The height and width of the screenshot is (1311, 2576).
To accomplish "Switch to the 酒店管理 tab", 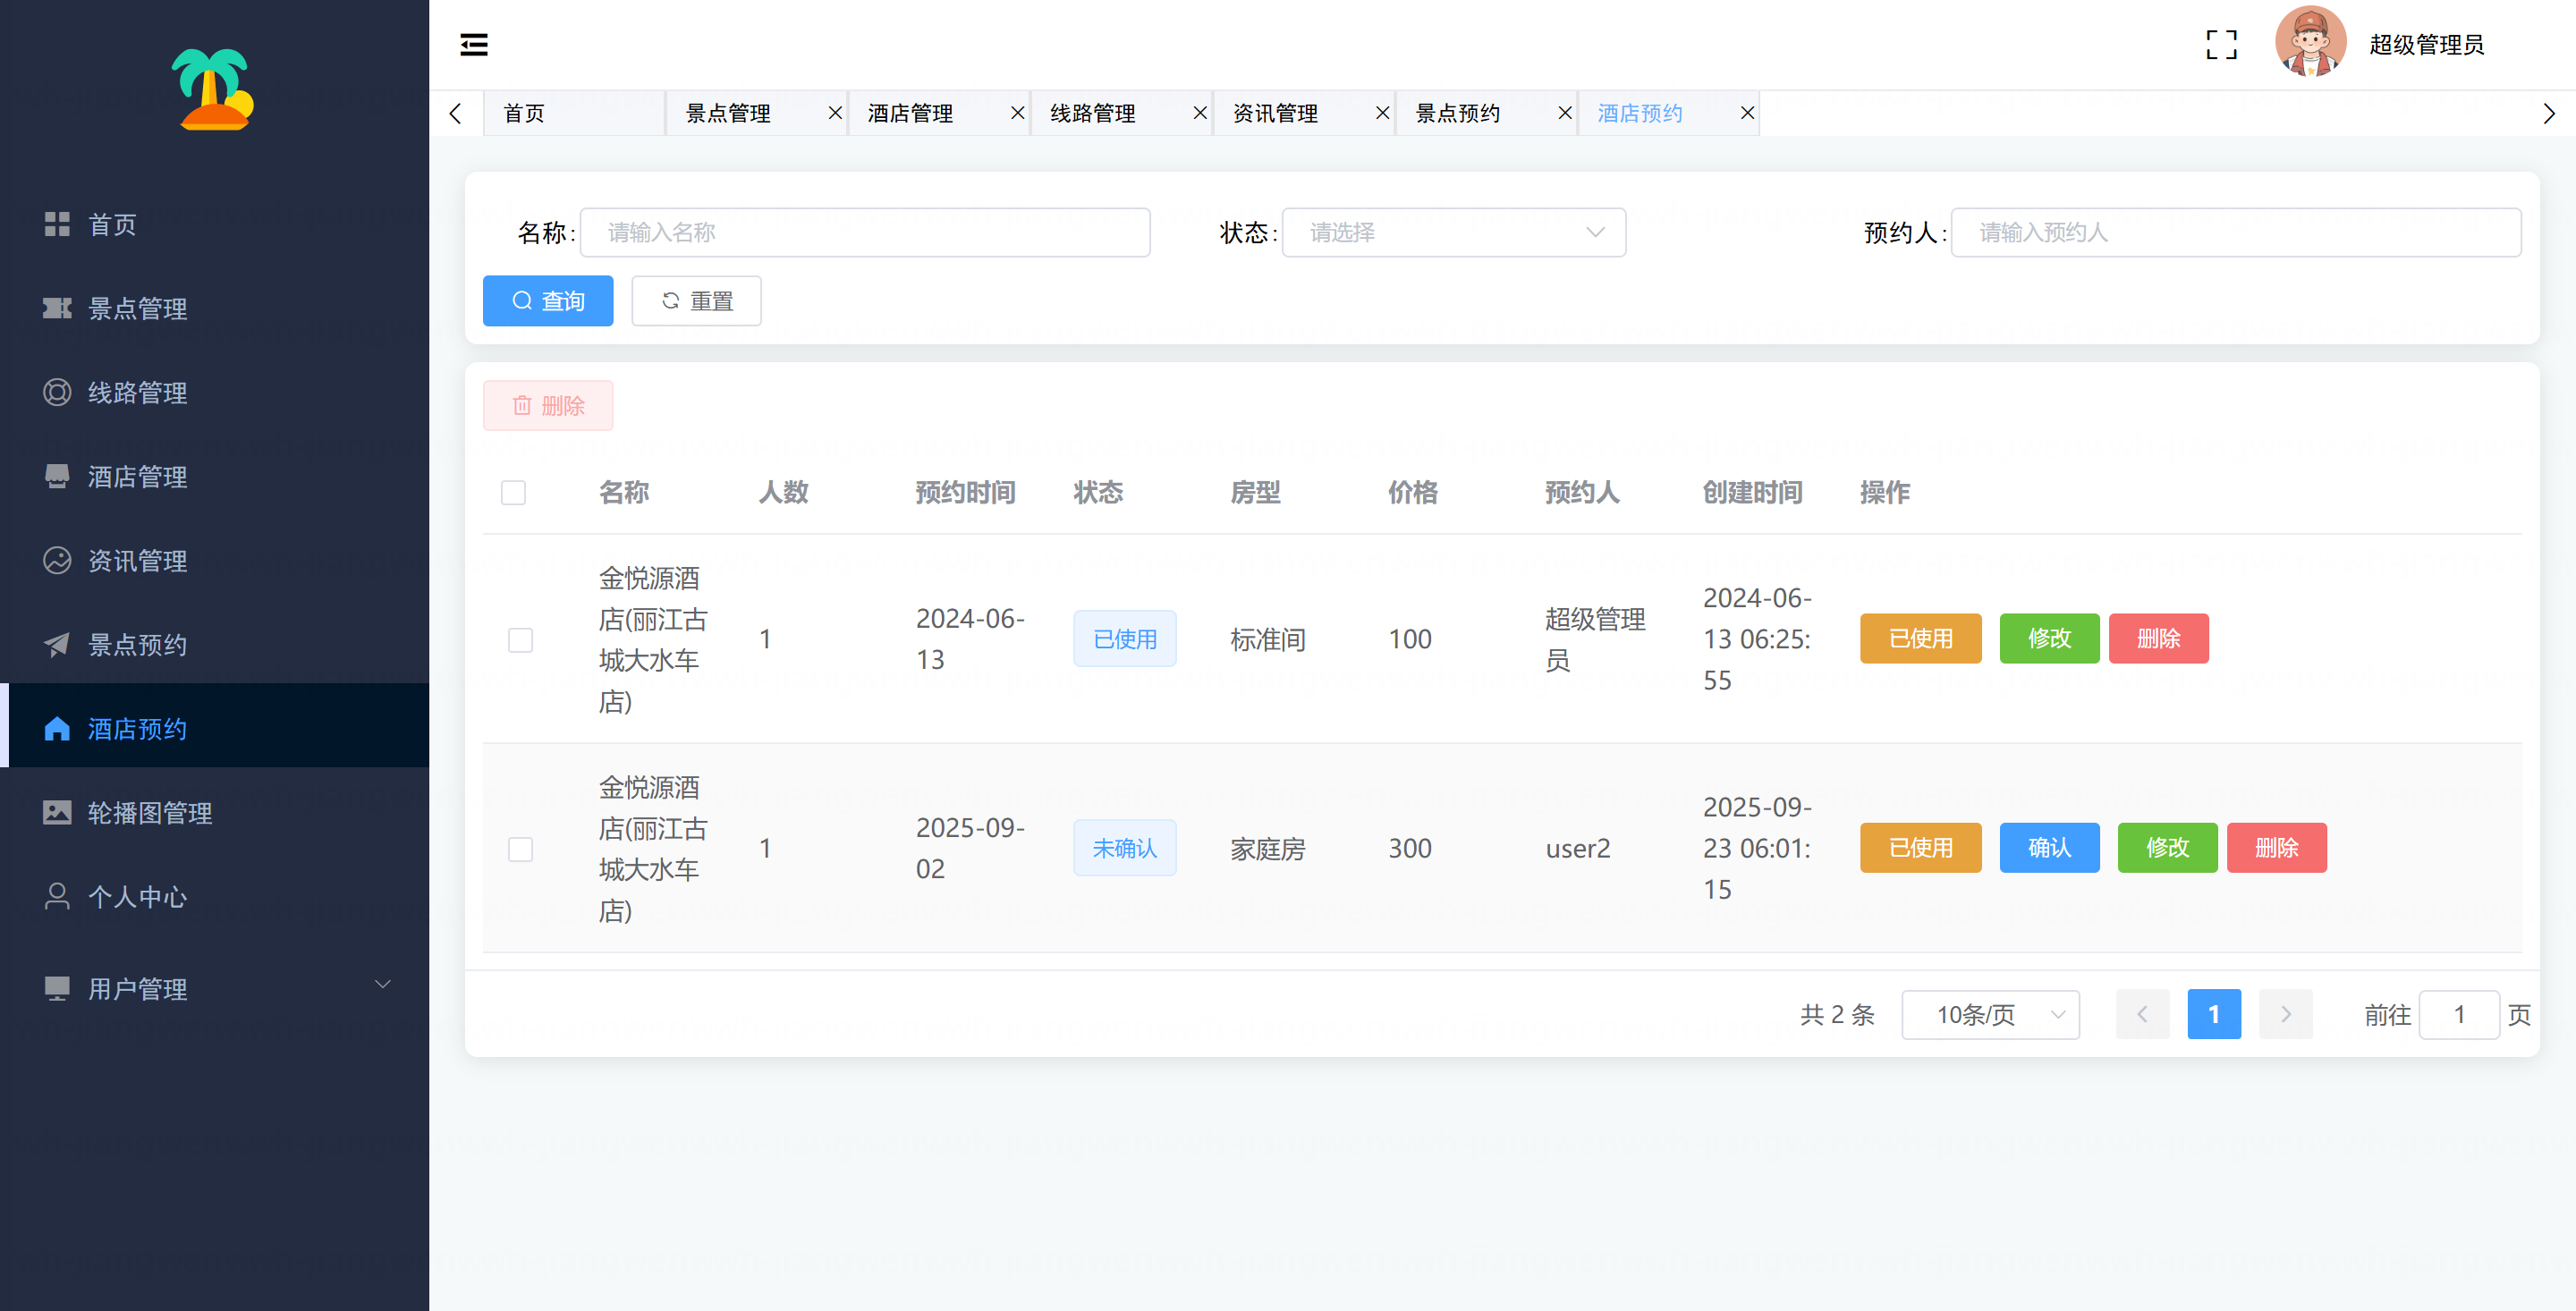I will pyautogui.click(x=911, y=113).
